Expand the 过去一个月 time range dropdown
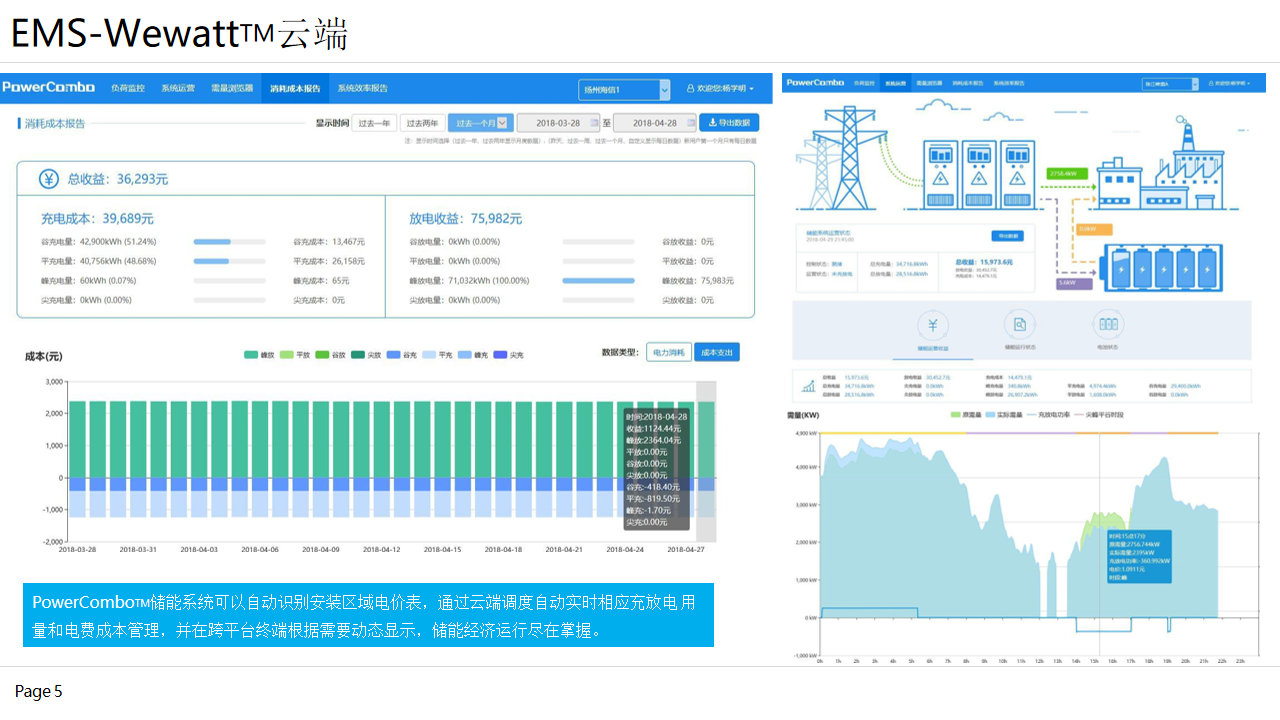The height and width of the screenshot is (720, 1280). pyautogui.click(x=503, y=123)
